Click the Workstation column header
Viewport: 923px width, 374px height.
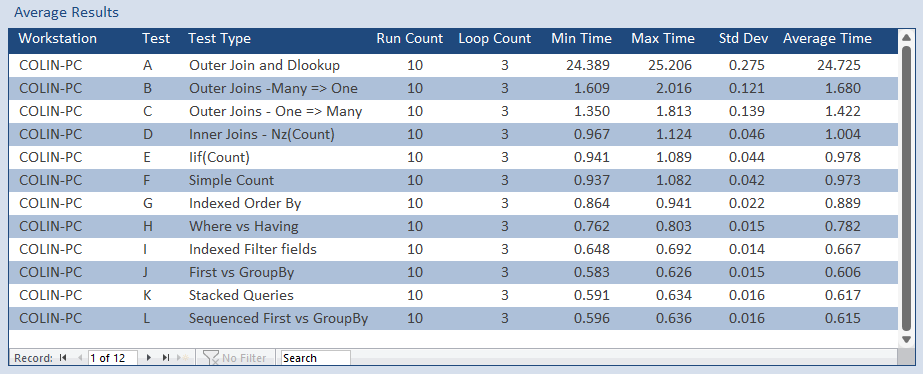[58, 39]
